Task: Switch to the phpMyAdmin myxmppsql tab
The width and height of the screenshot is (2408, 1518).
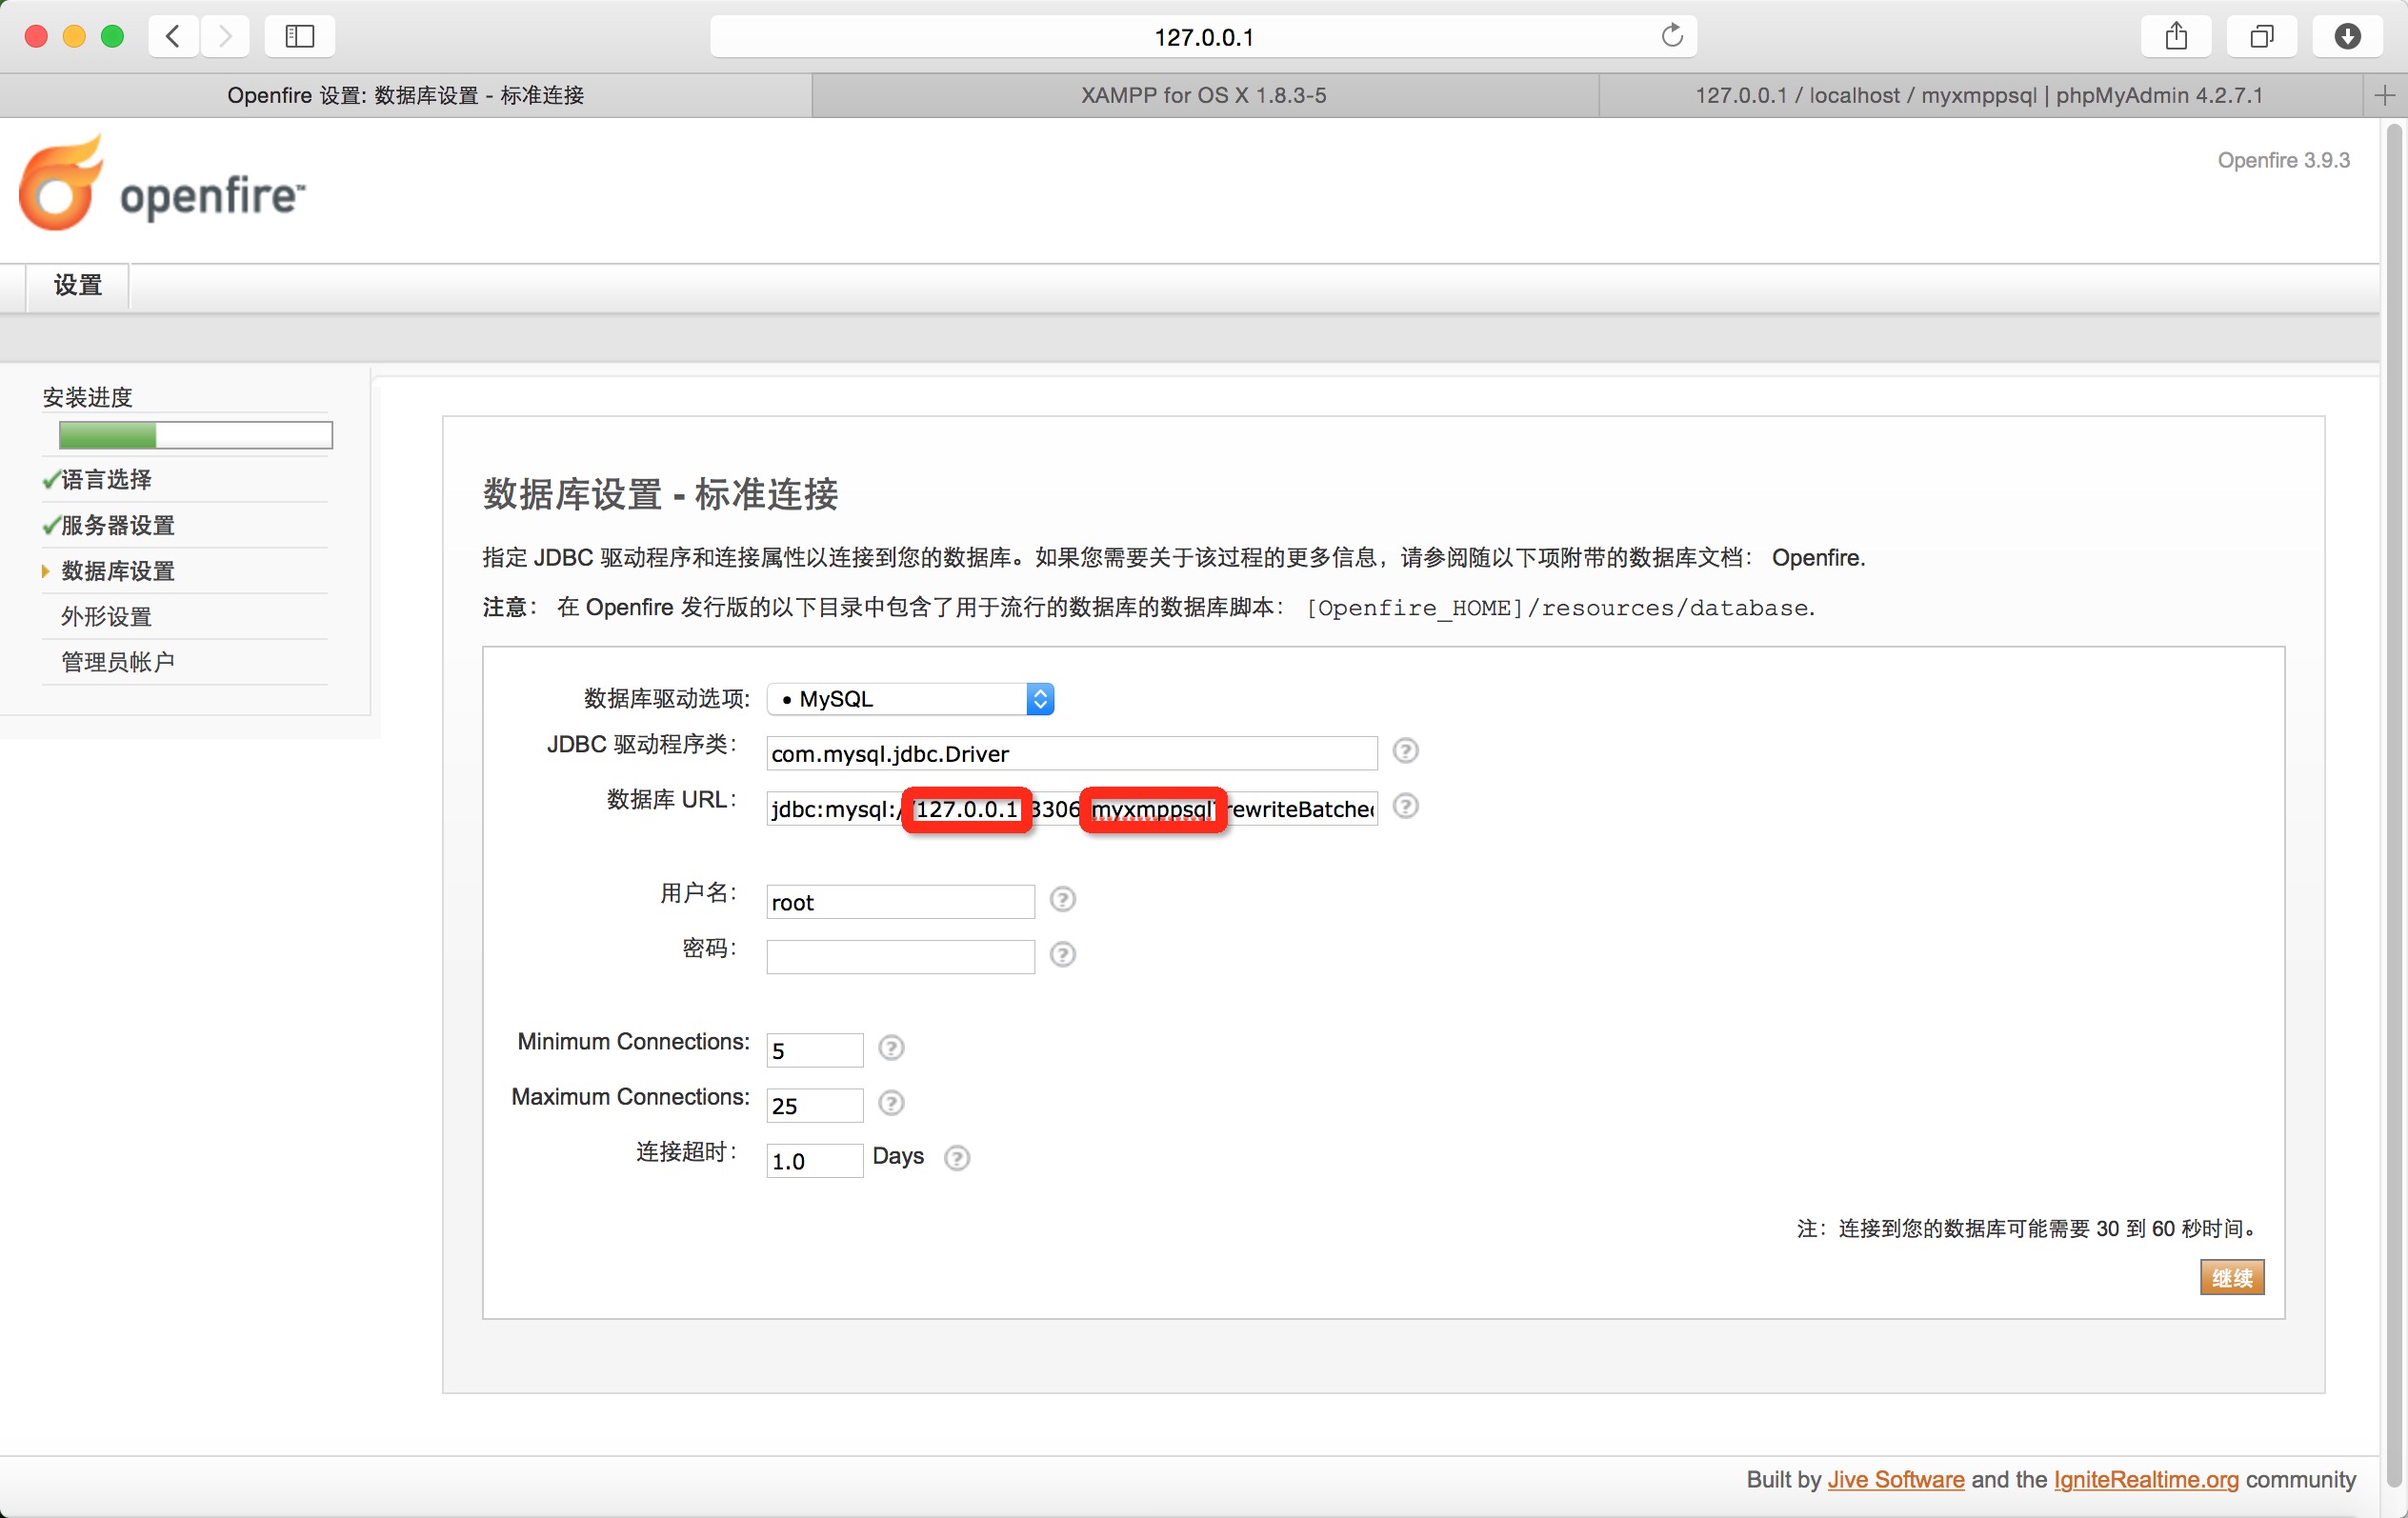Action: pos(1979,95)
